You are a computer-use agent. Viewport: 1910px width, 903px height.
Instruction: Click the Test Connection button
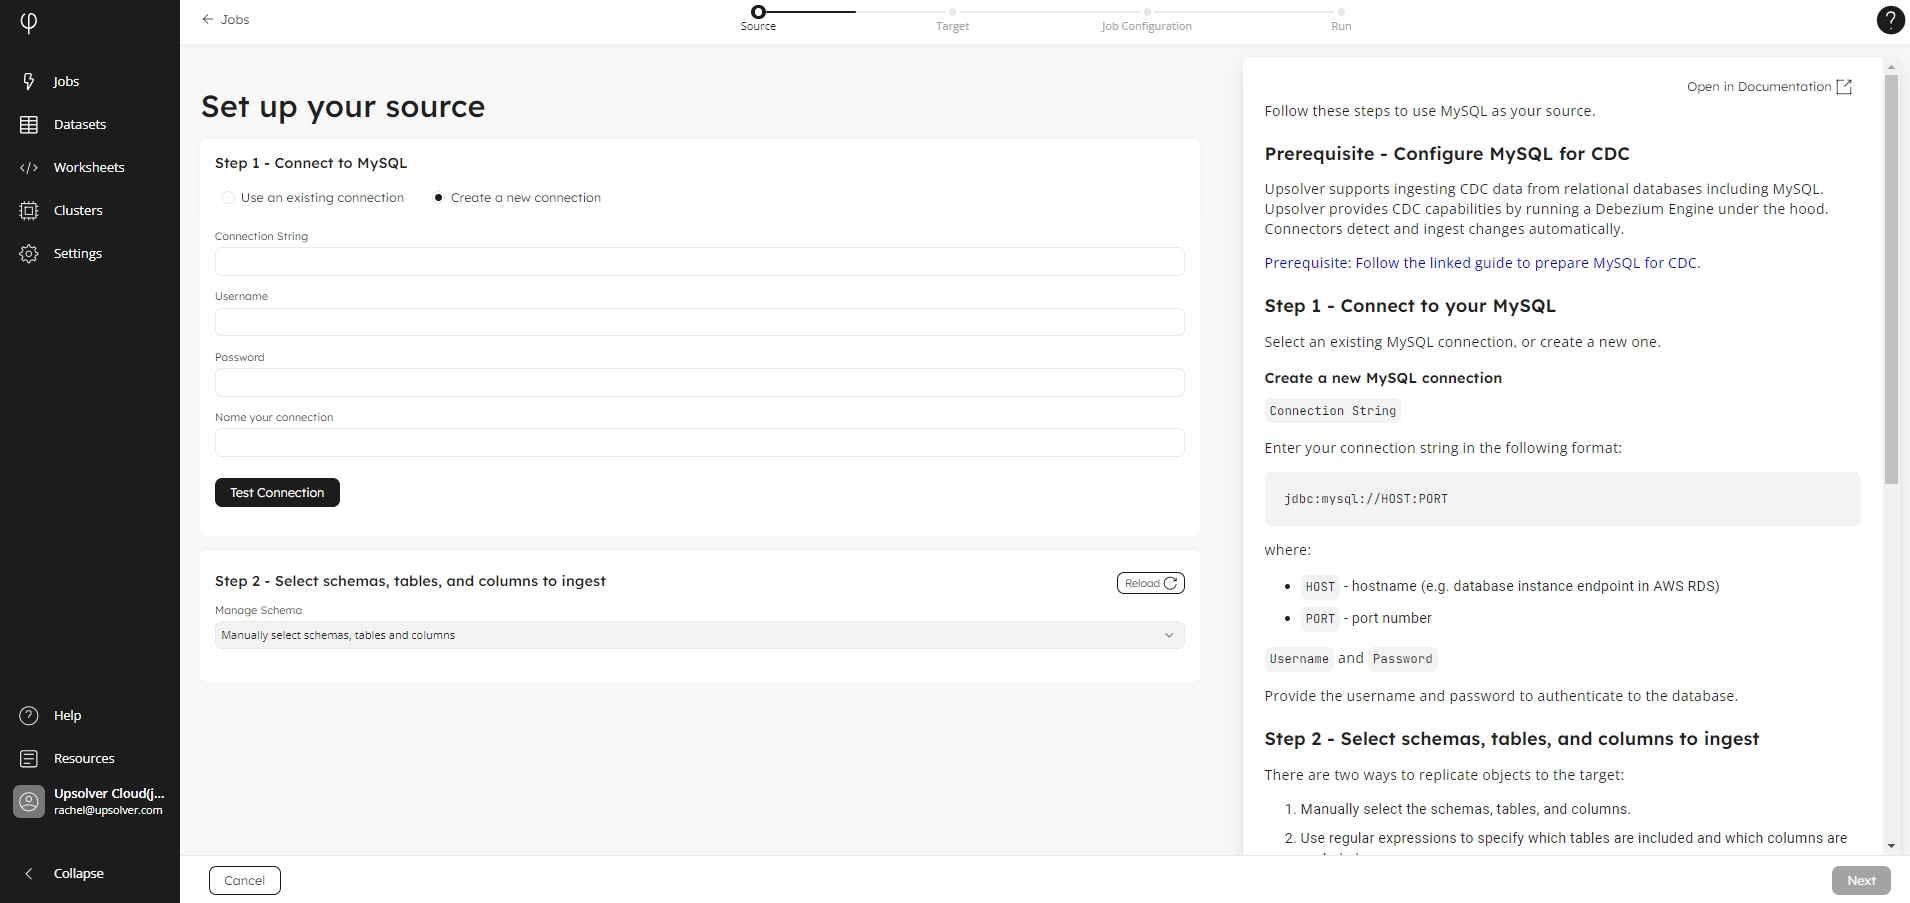[x=277, y=493]
